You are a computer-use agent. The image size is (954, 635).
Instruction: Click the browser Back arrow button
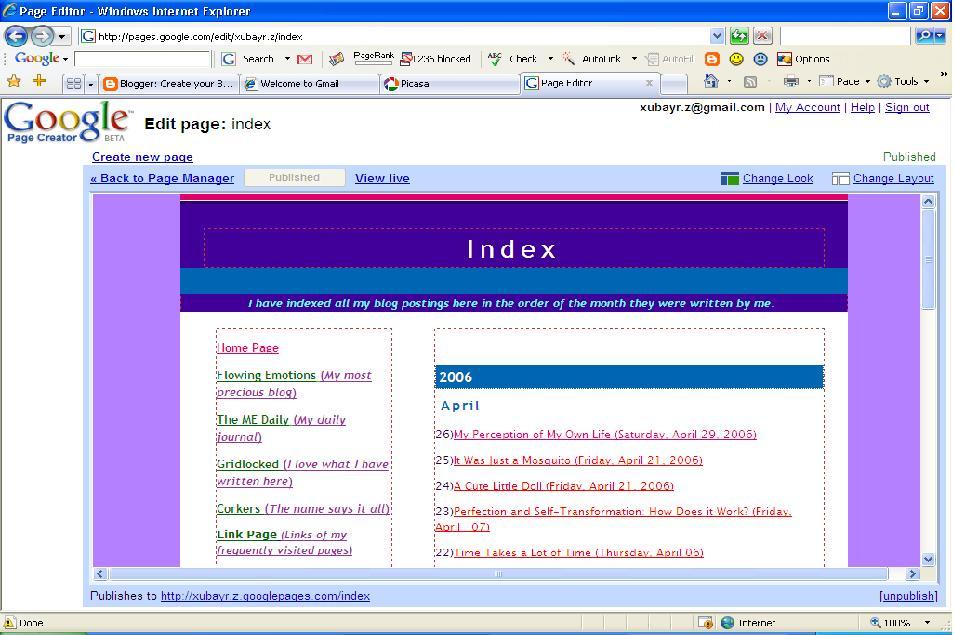(16, 36)
